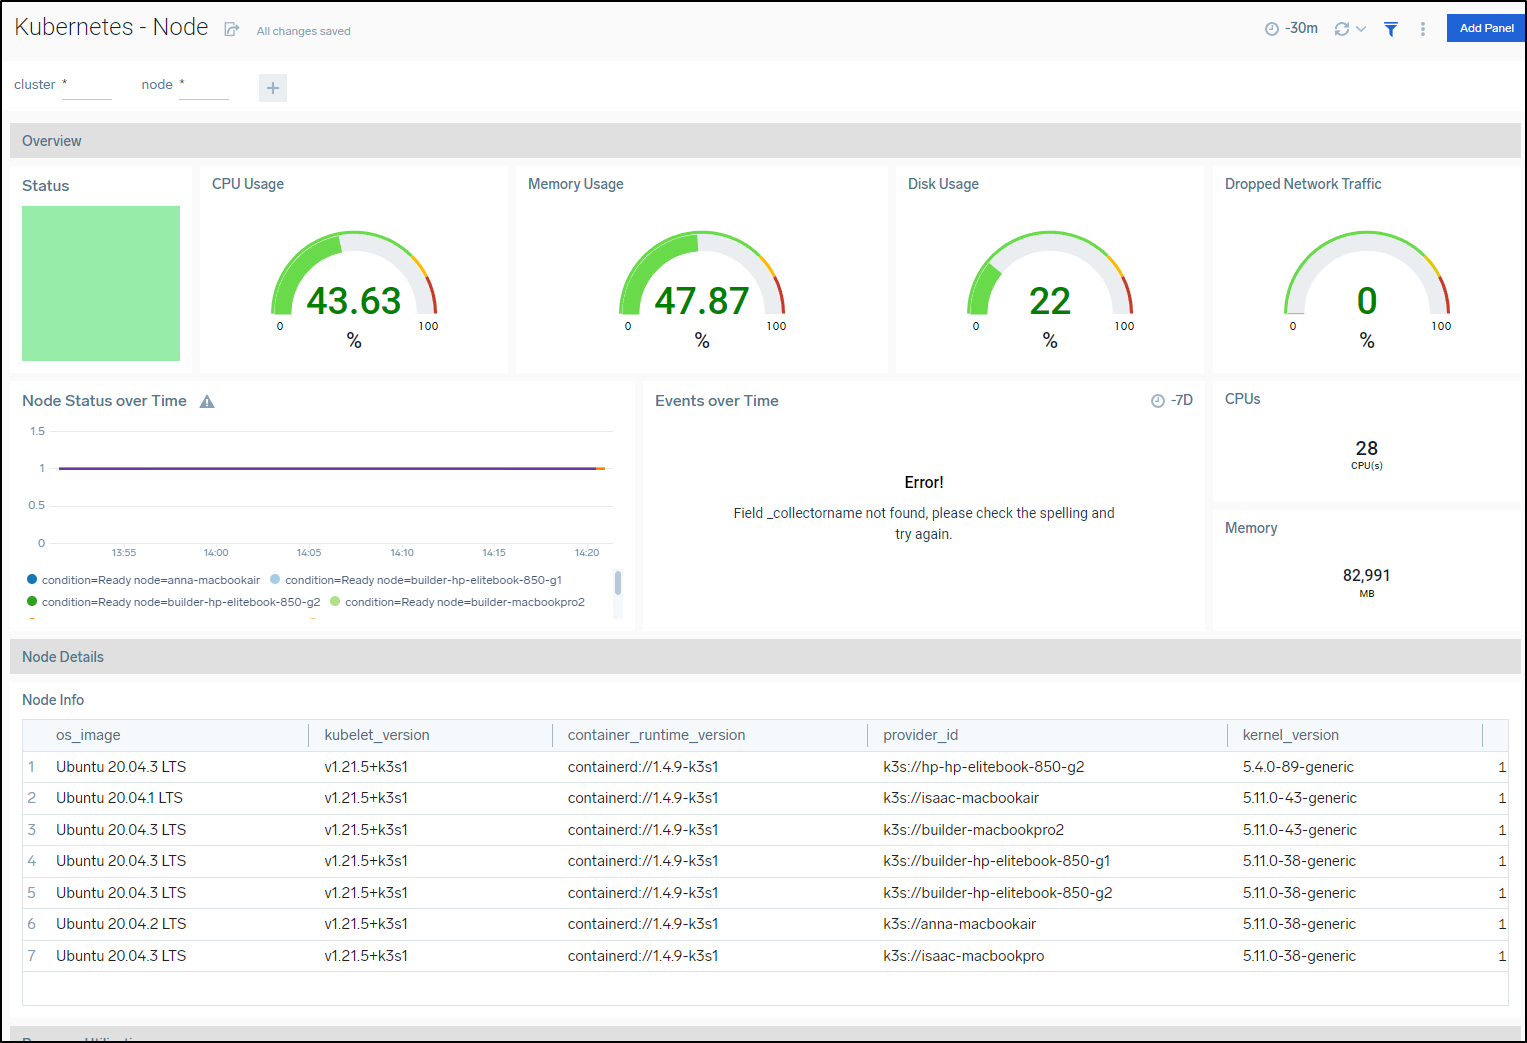
Task: Toggle legend entry node=builder-macbookpro2
Action: click(x=457, y=602)
